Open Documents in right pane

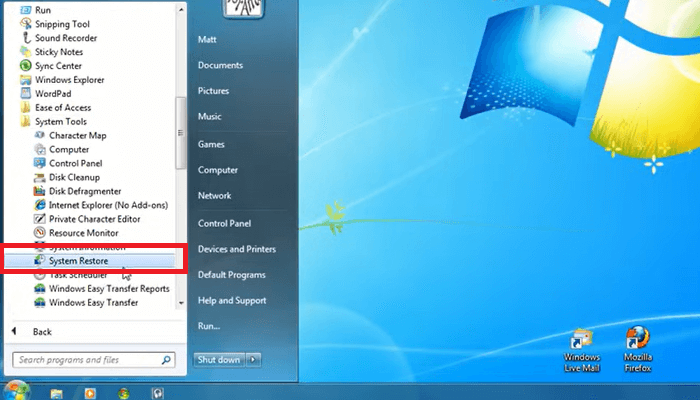pos(221,65)
